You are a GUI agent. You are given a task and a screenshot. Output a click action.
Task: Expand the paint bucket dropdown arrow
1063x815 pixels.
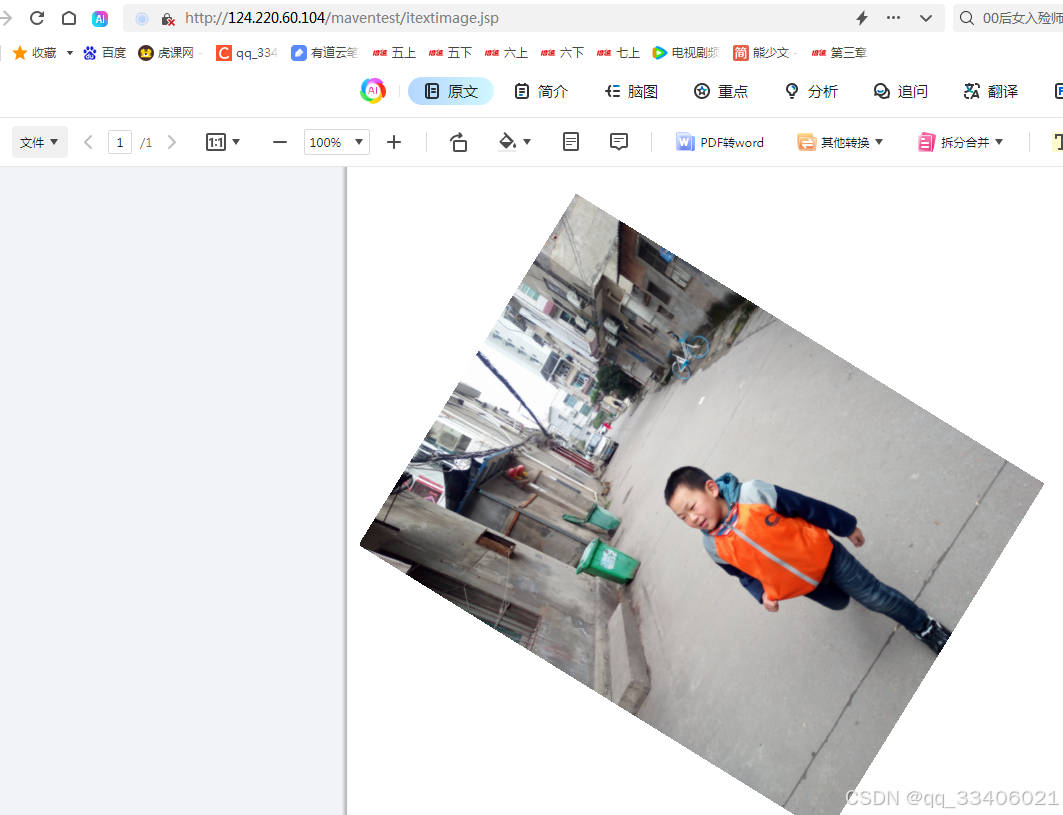coord(527,142)
